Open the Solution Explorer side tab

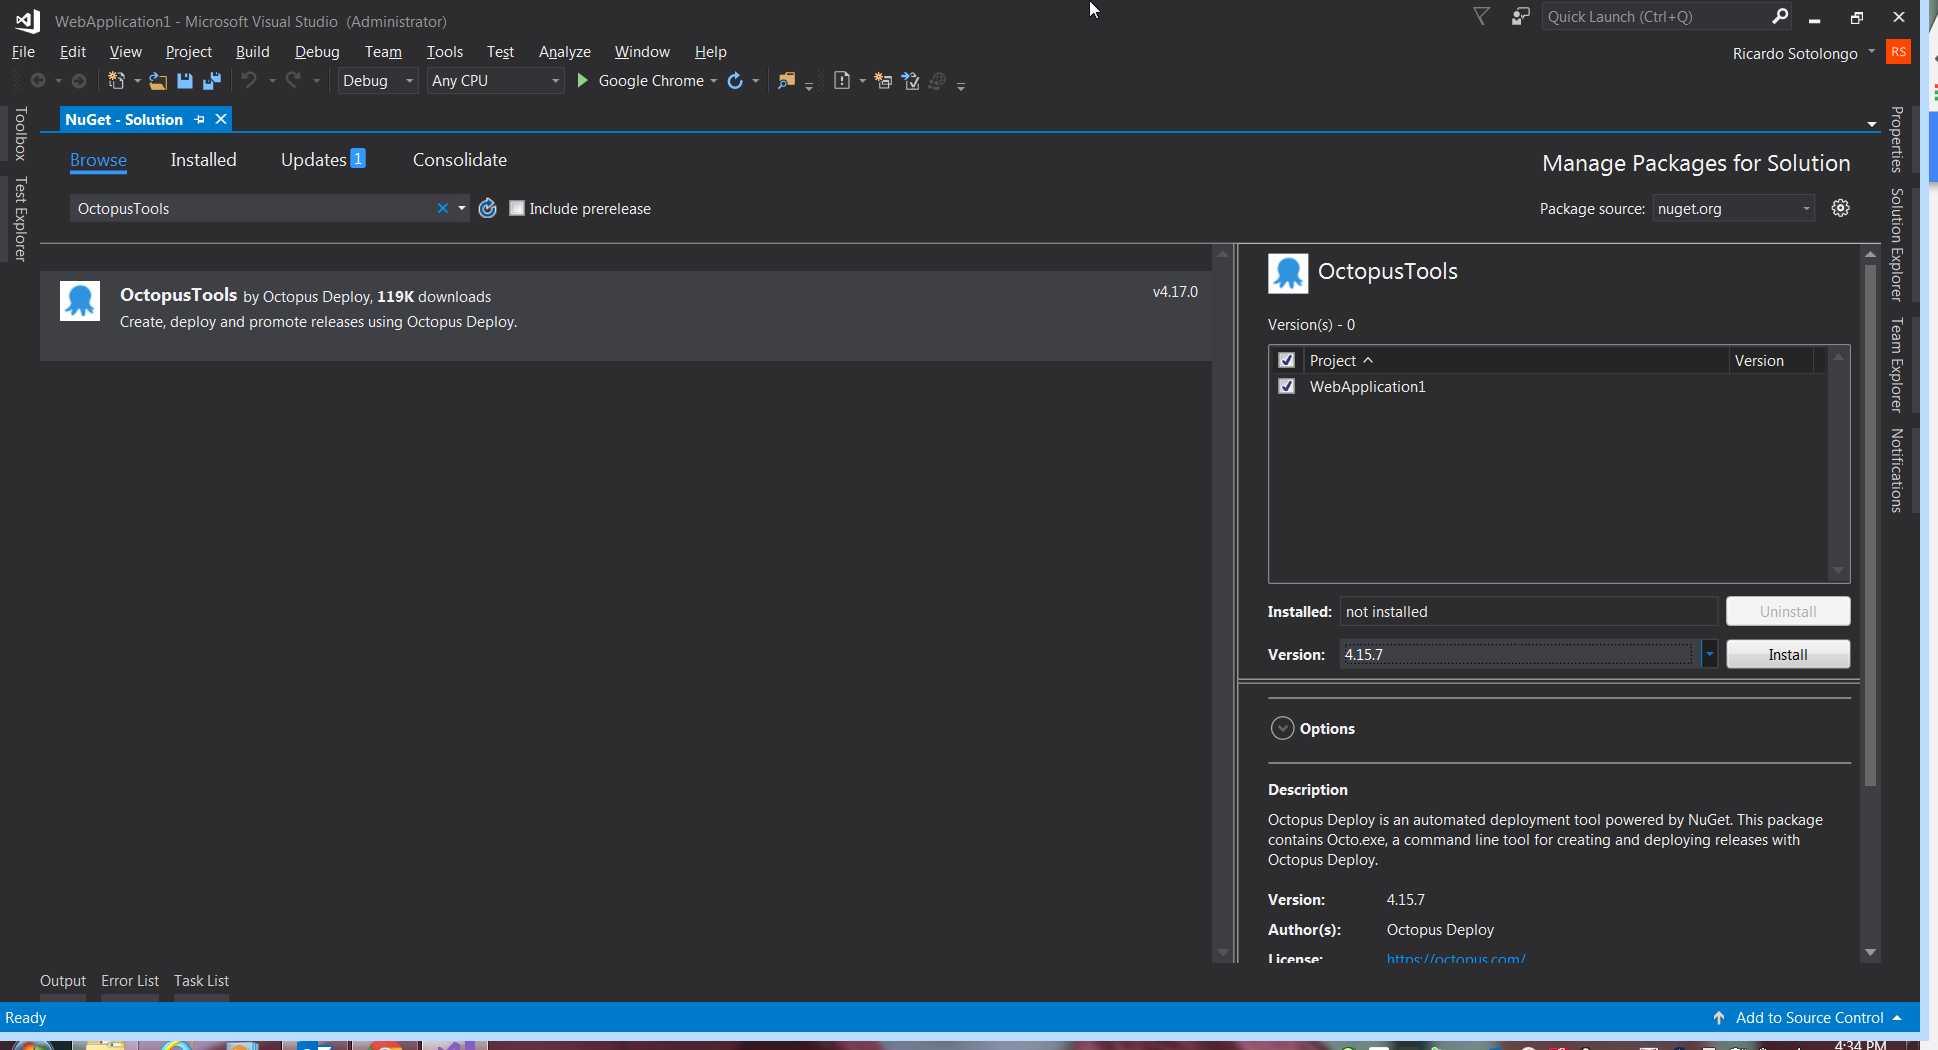[x=1896, y=244]
